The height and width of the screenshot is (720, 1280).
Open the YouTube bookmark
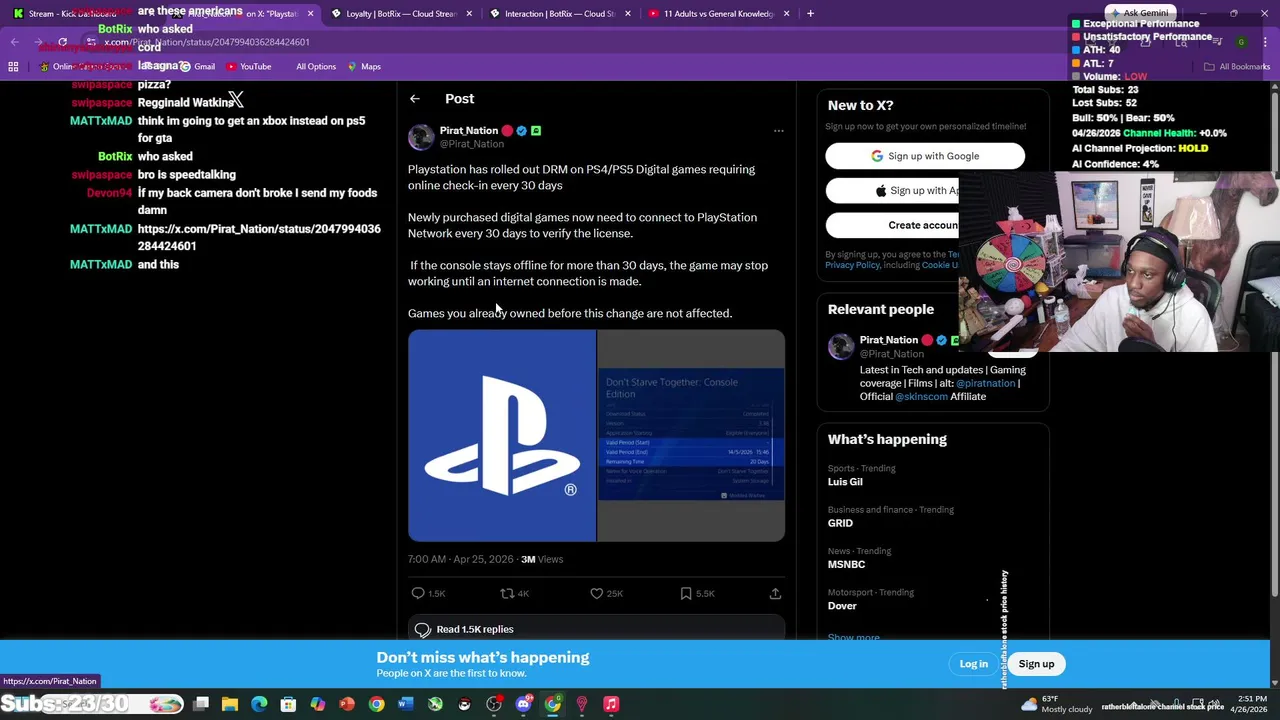click(x=249, y=67)
